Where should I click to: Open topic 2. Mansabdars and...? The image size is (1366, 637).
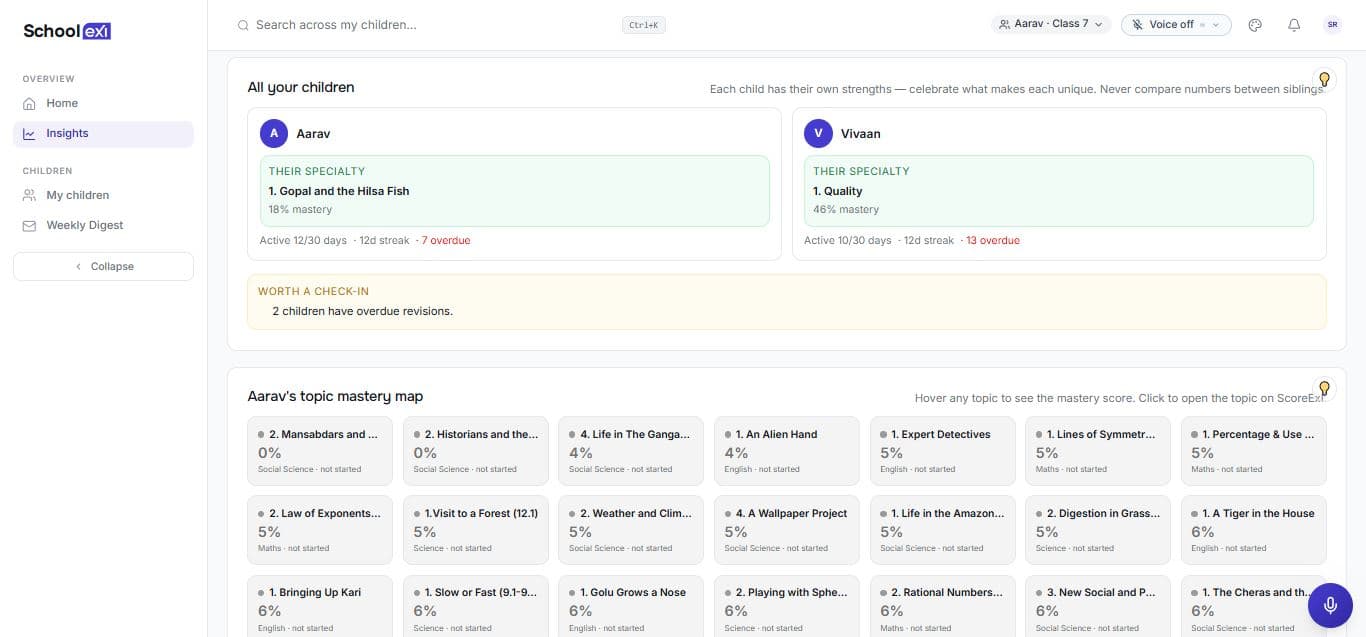pos(320,450)
